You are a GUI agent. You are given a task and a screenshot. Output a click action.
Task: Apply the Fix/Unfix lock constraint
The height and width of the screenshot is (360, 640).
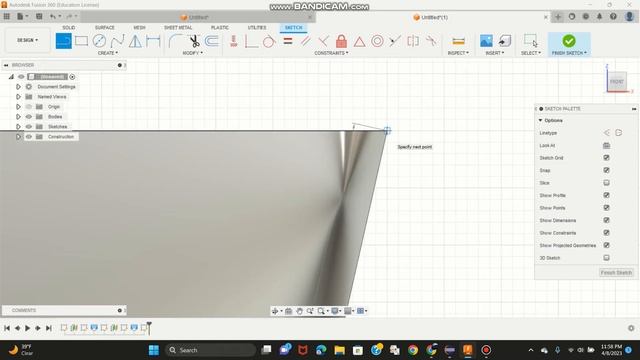pyautogui.click(x=341, y=41)
